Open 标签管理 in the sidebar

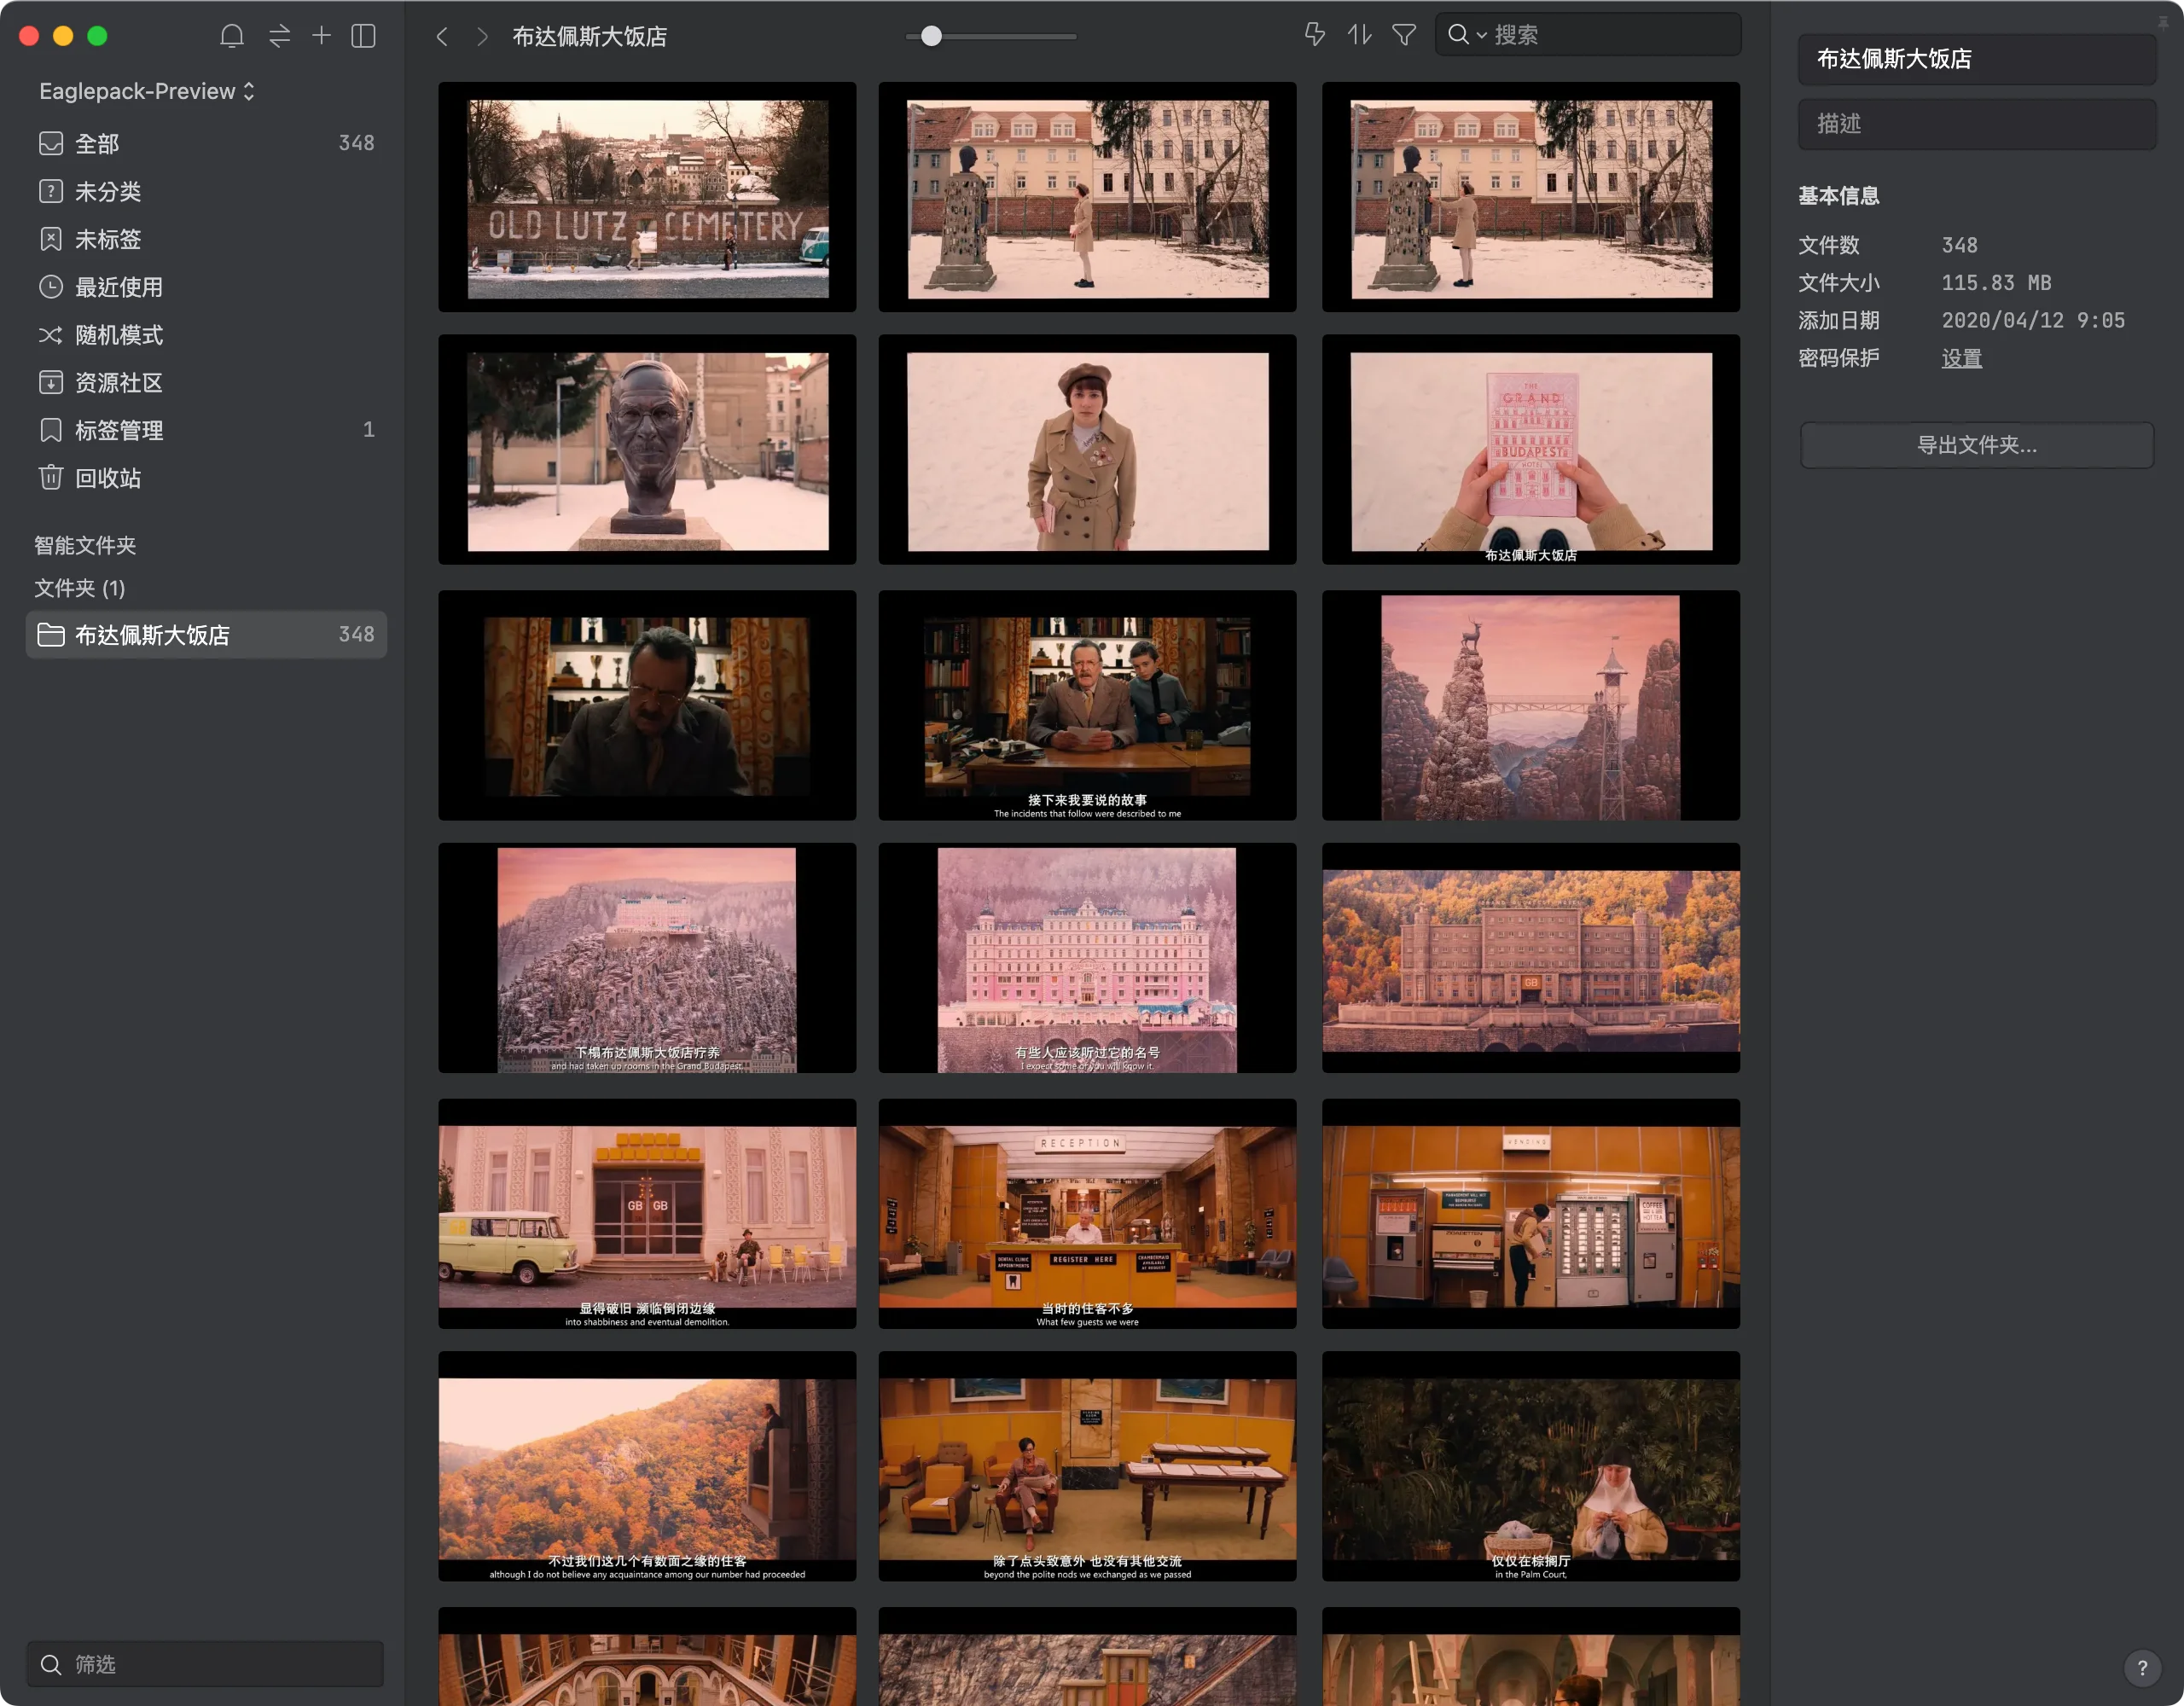(206, 430)
